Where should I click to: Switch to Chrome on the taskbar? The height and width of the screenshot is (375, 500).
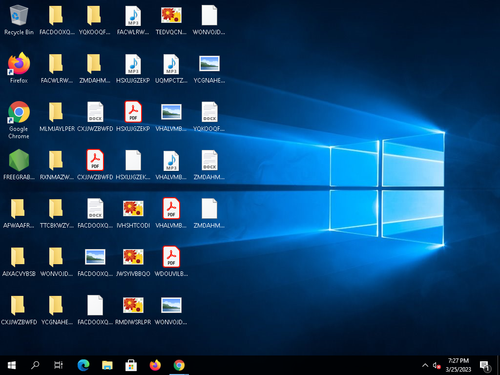[179, 365]
